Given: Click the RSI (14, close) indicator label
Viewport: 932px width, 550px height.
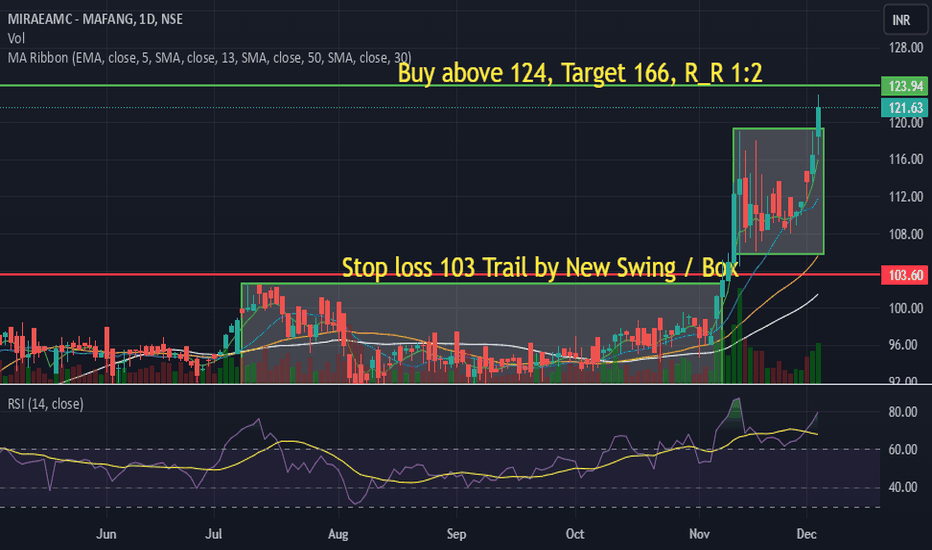Looking at the screenshot, I should [45, 404].
